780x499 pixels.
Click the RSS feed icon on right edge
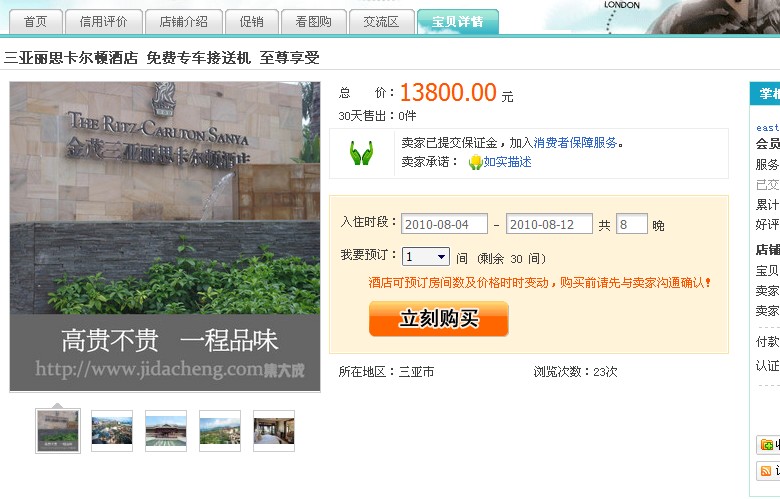(x=767, y=471)
